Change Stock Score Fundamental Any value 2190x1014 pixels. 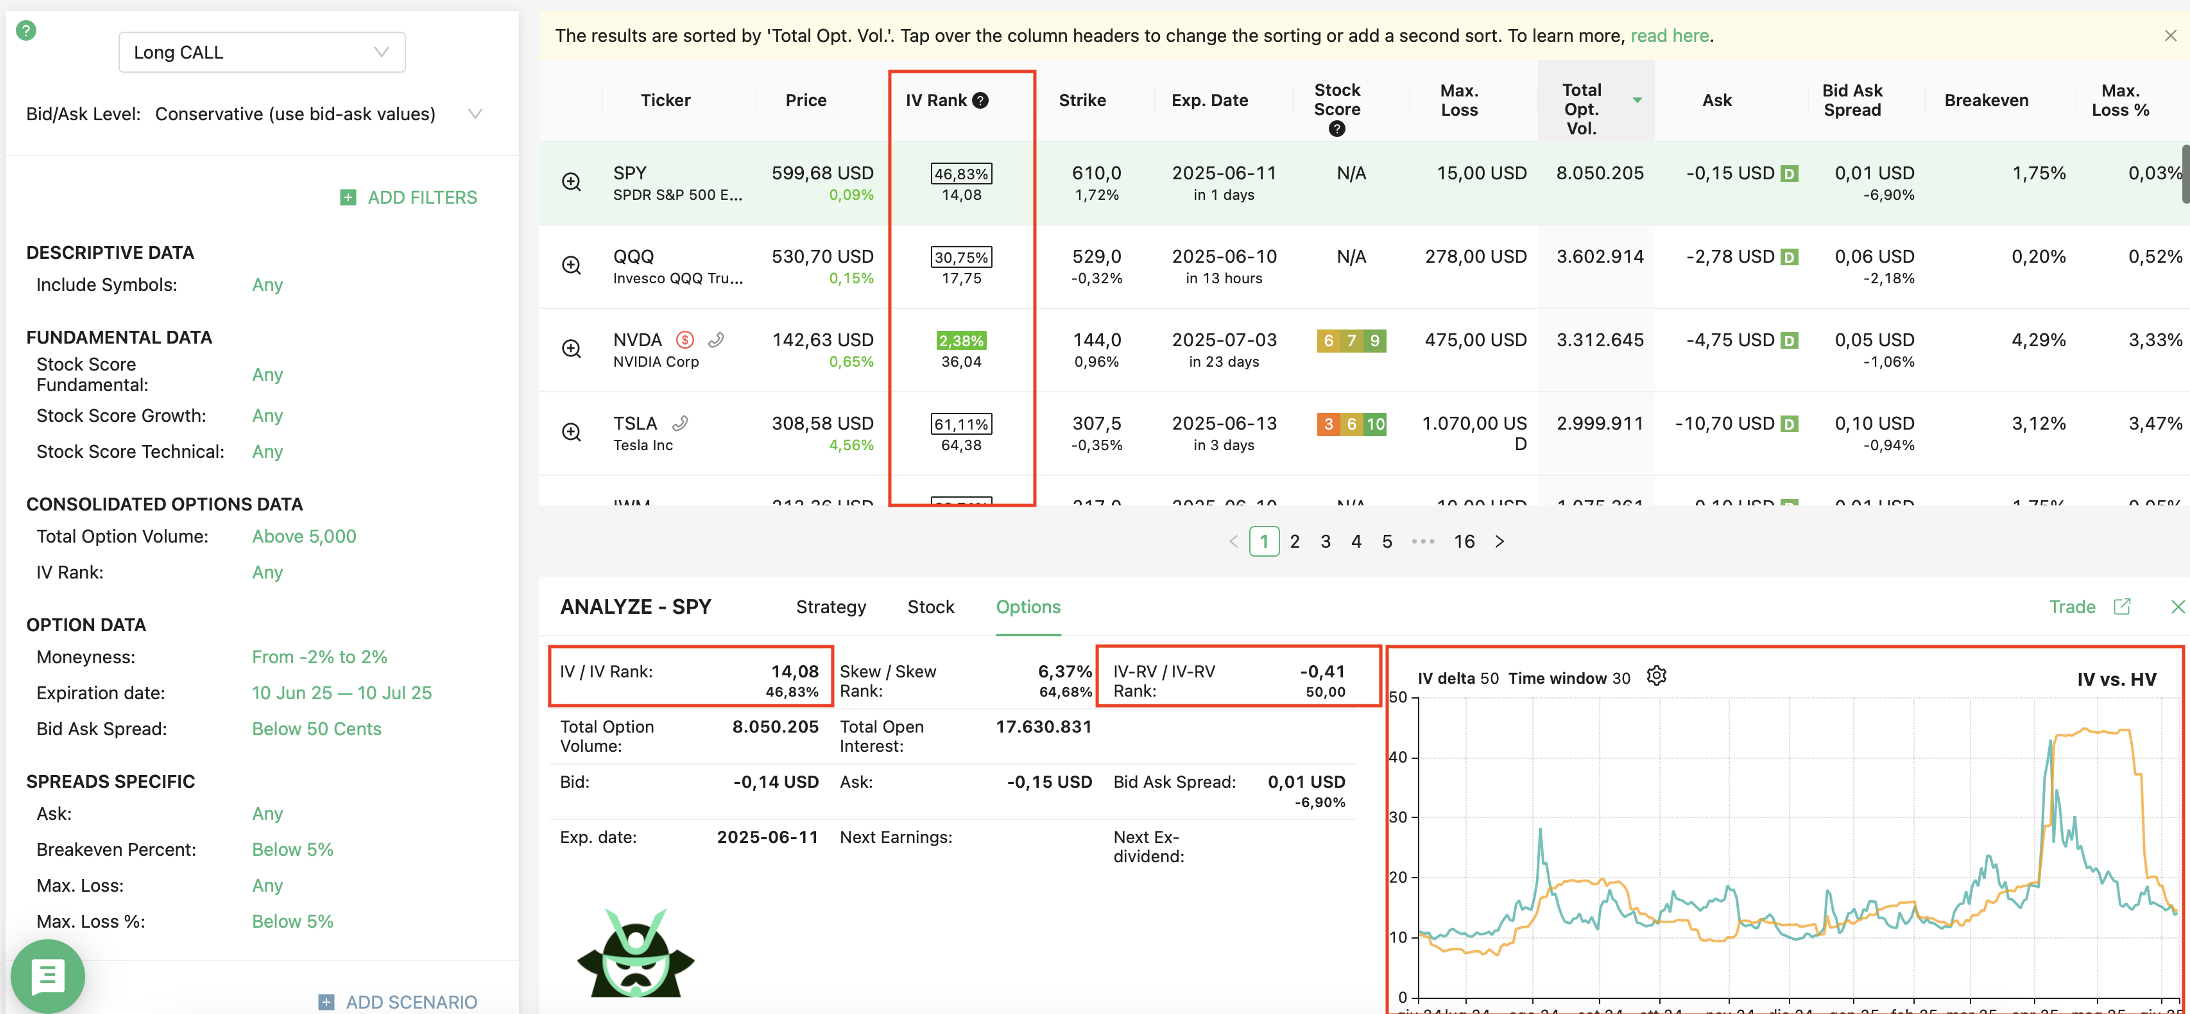point(267,375)
